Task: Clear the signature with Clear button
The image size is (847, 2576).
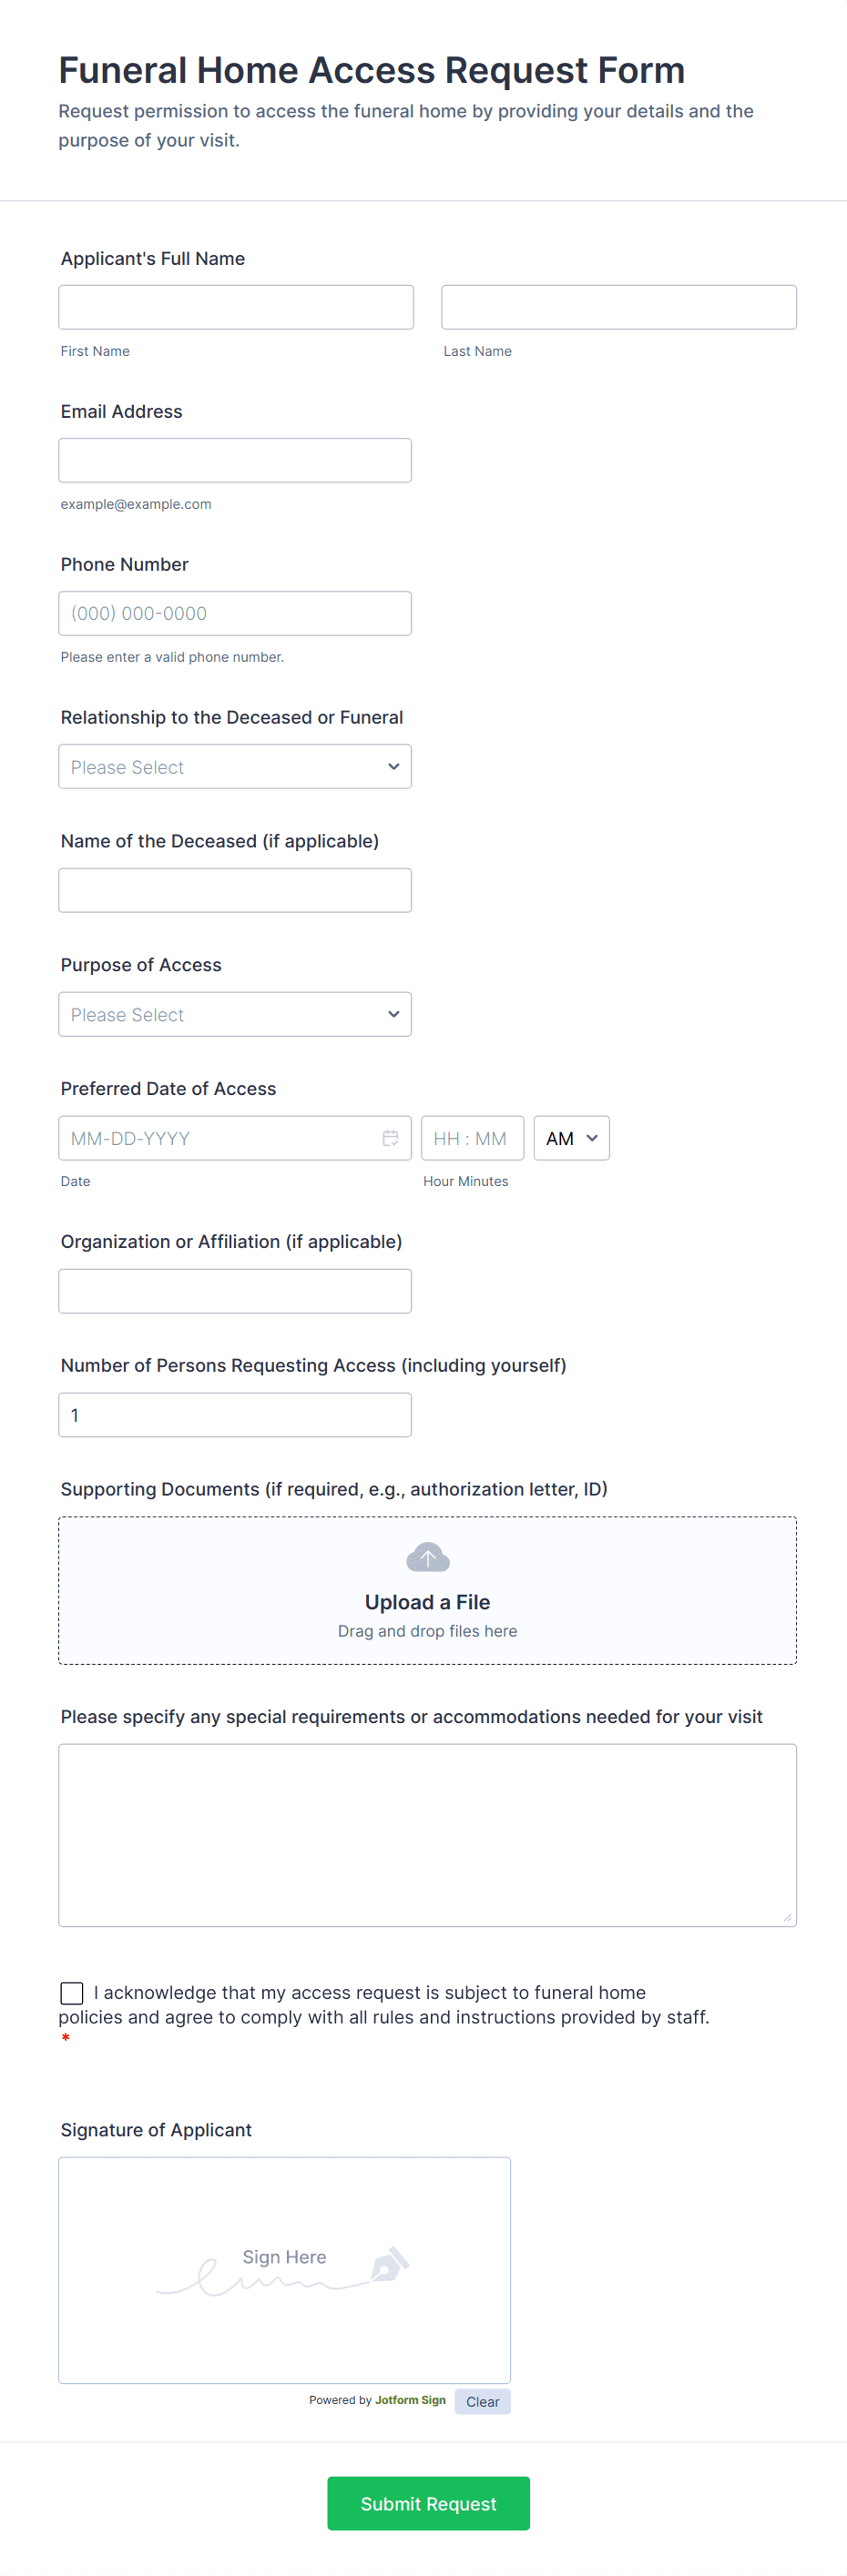Action: pyautogui.click(x=482, y=2401)
